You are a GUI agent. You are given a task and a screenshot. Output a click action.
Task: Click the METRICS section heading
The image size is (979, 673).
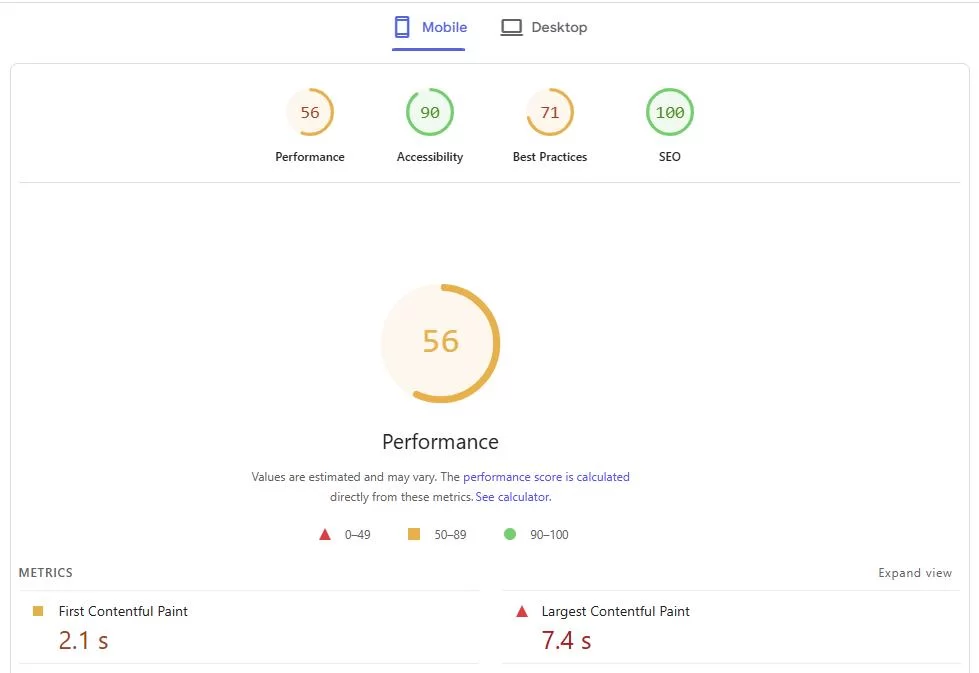(x=45, y=572)
